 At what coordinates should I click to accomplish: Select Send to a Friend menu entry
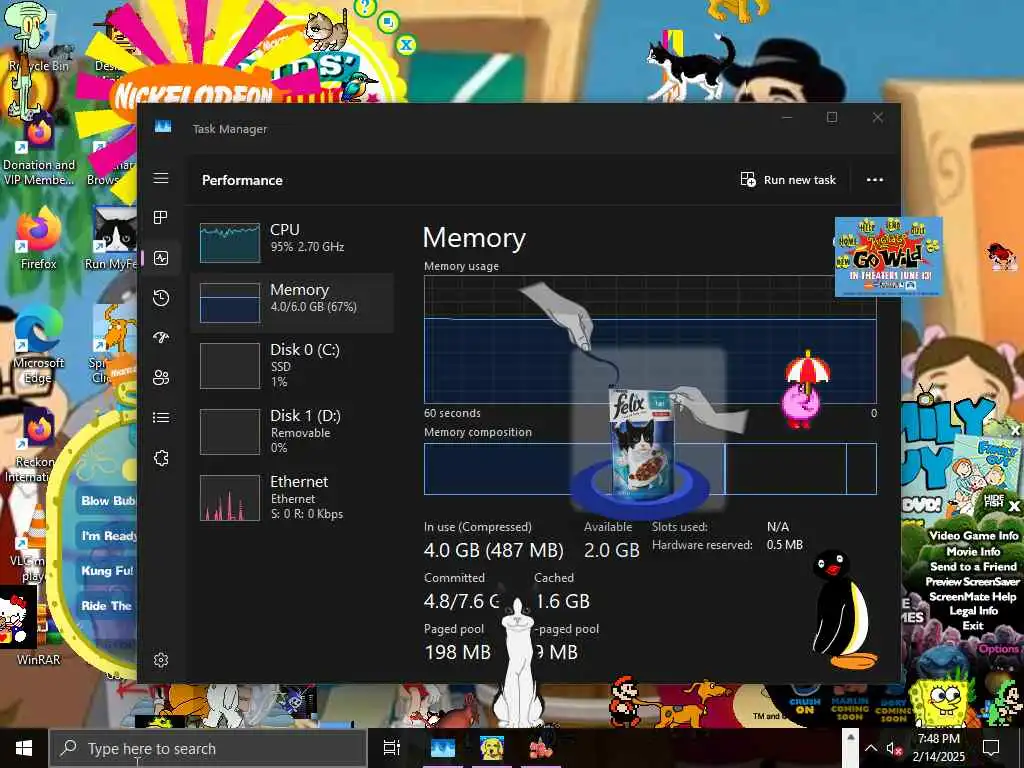tap(973, 566)
